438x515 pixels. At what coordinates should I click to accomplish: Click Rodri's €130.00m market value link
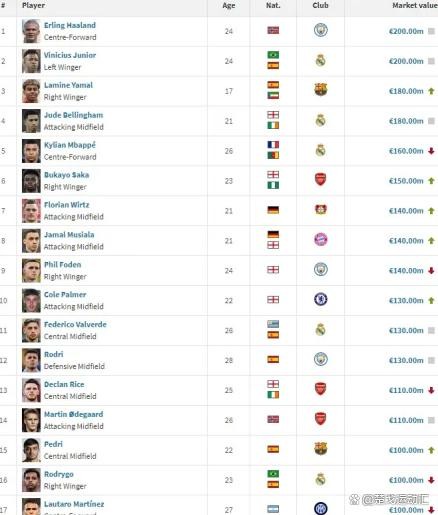click(x=406, y=360)
